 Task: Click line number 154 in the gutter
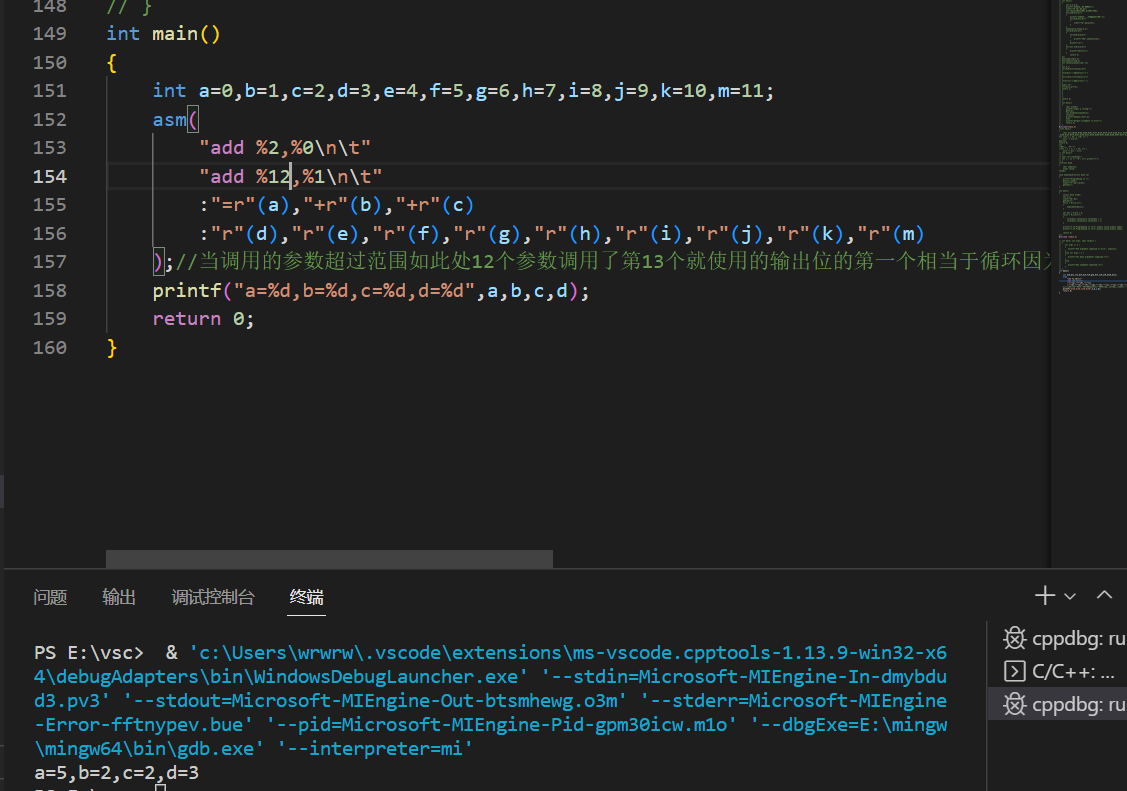pyautogui.click(x=50, y=177)
